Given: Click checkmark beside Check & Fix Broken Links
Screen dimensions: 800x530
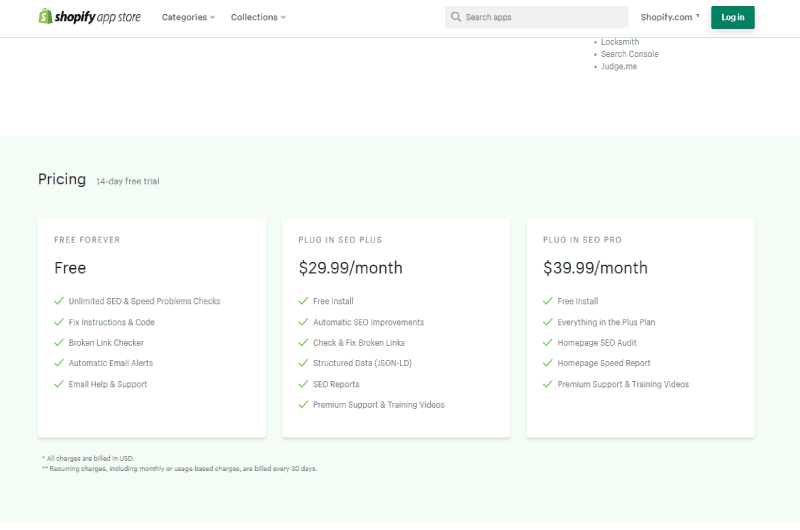Looking at the screenshot, I should [303, 342].
